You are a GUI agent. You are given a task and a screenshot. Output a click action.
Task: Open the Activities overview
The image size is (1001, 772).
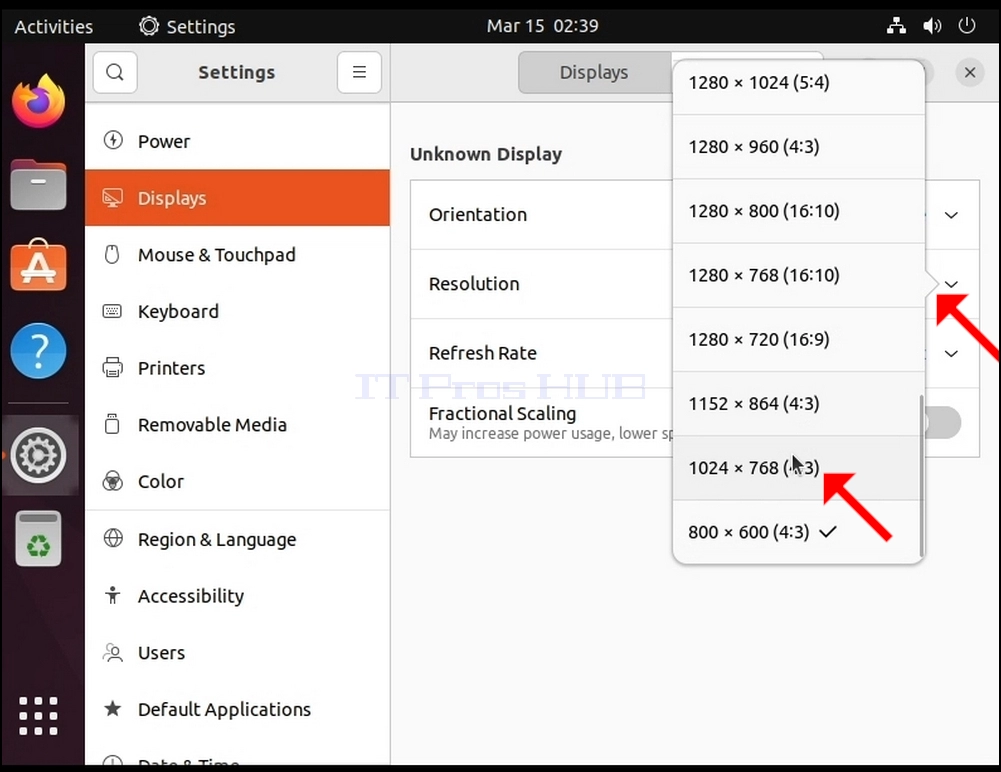point(54,26)
